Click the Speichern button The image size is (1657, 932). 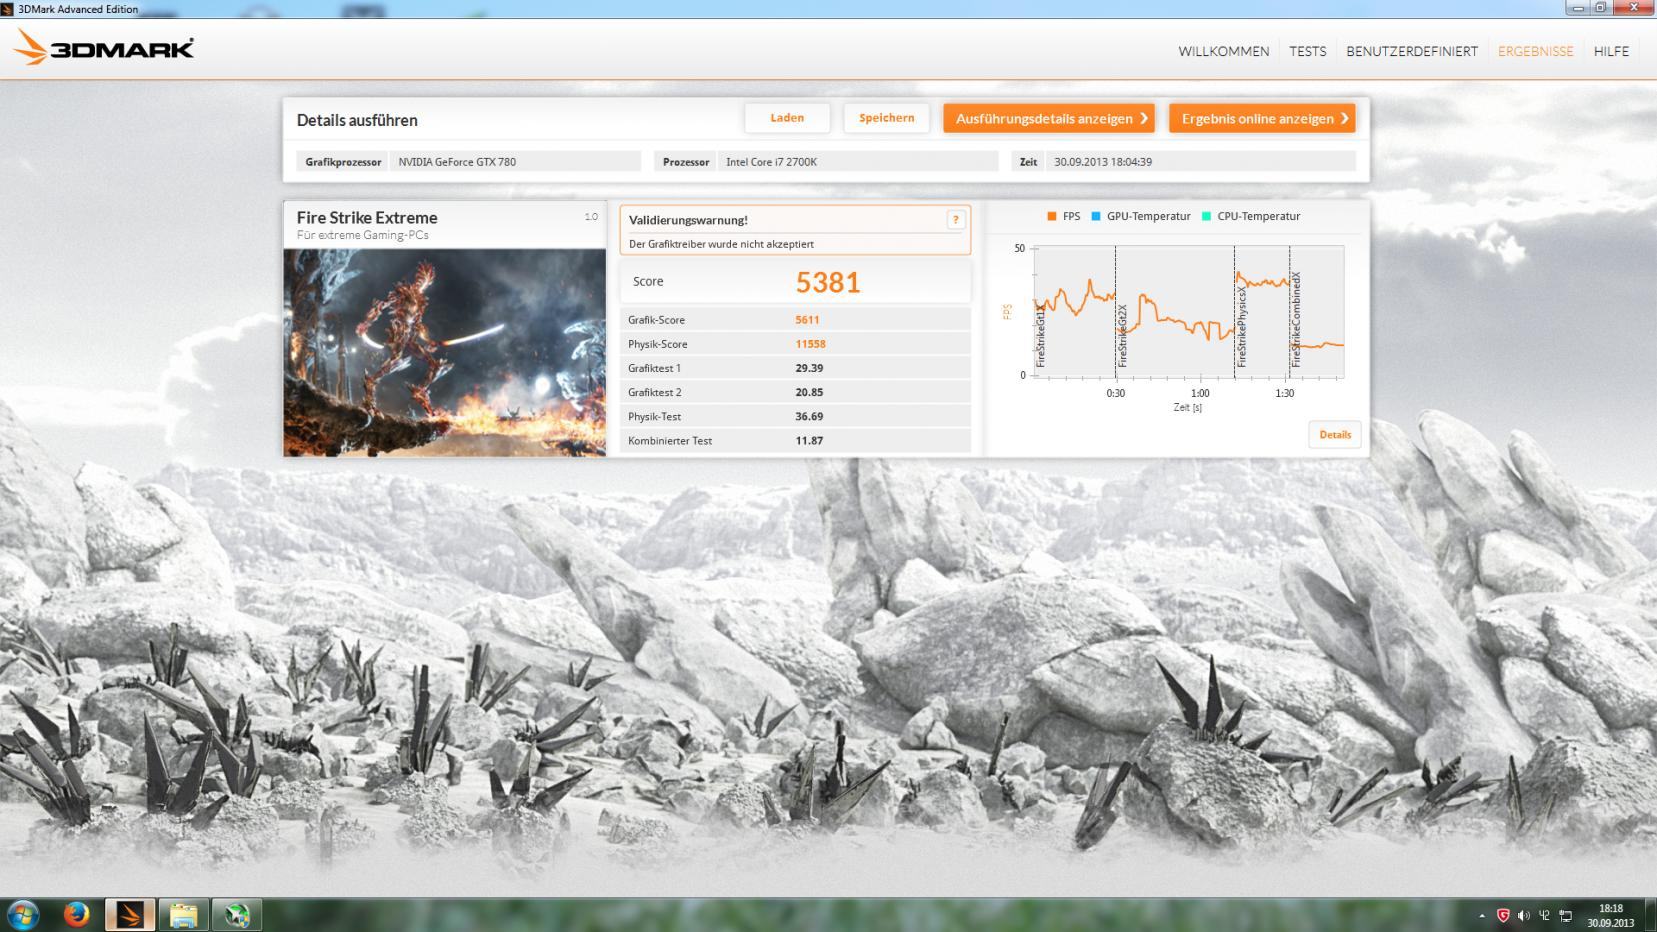pos(886,118)
